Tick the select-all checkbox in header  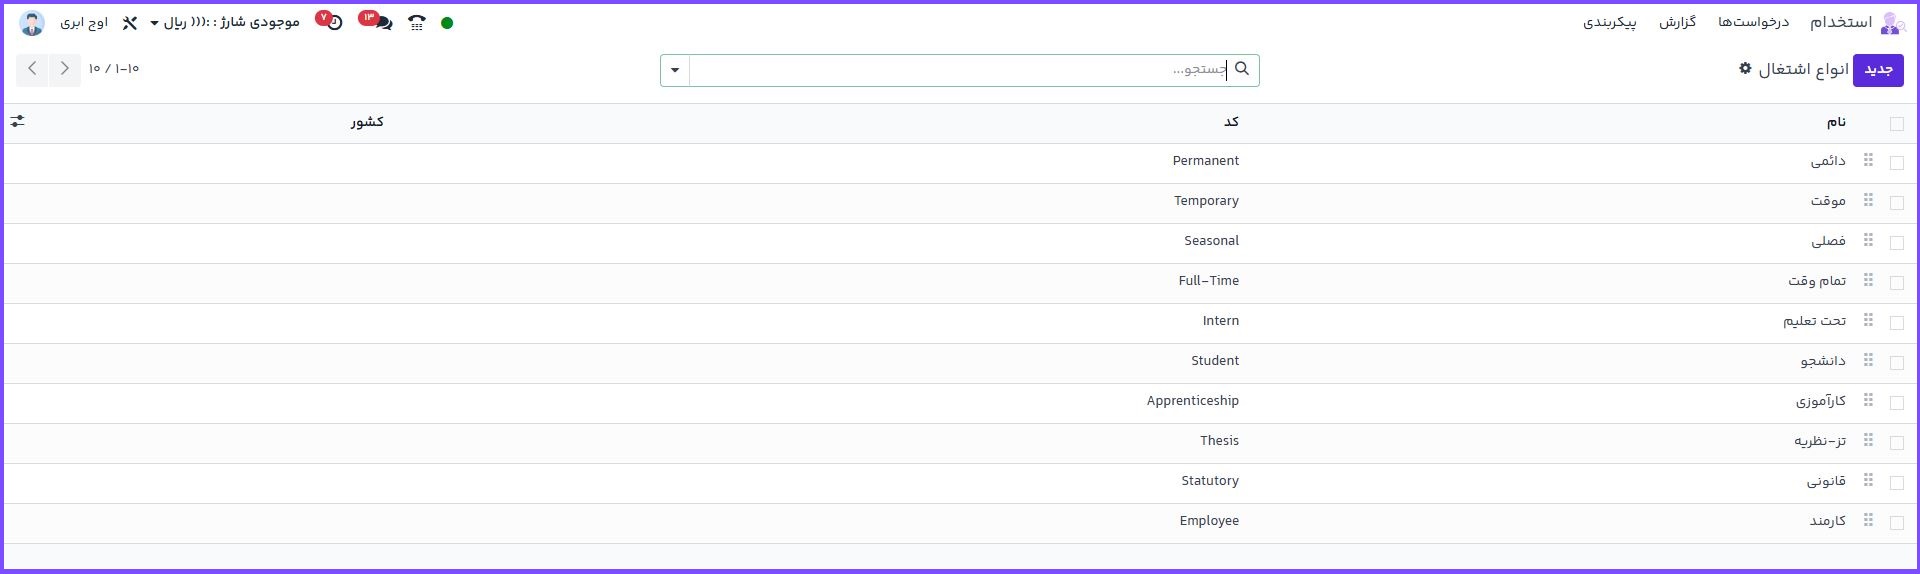1897,124
